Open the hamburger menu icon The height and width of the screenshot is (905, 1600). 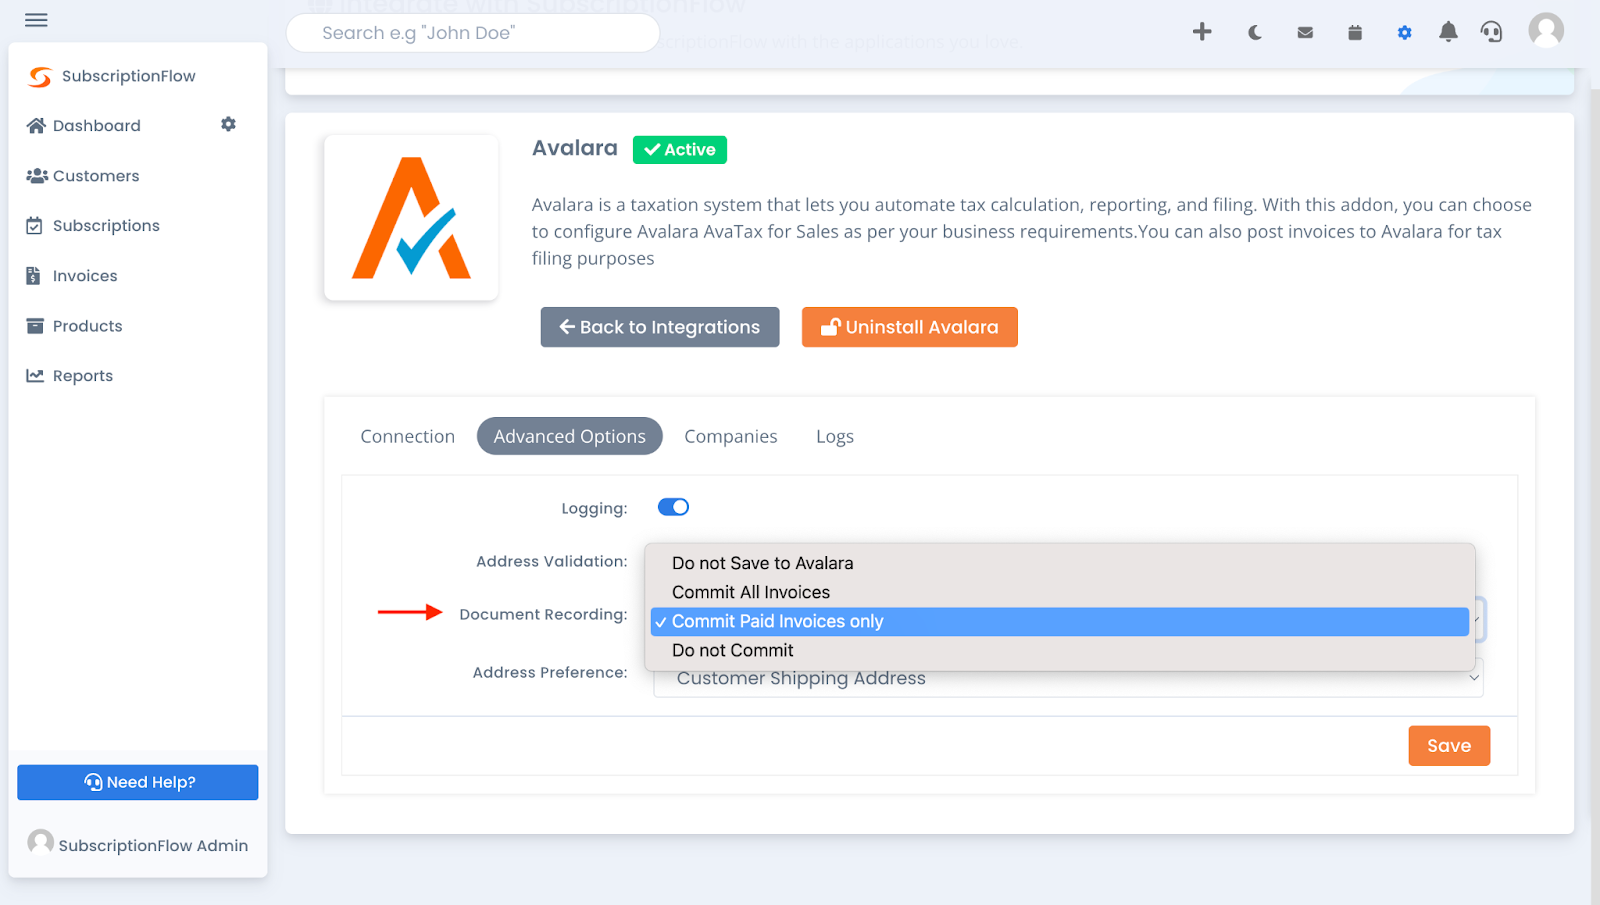click(x=36, y=20)
